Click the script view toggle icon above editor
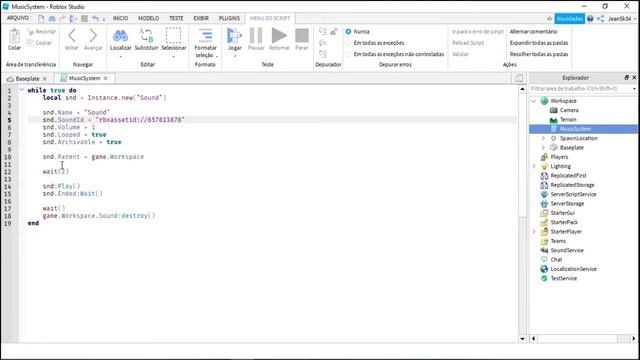 click(x=519, y=78)
